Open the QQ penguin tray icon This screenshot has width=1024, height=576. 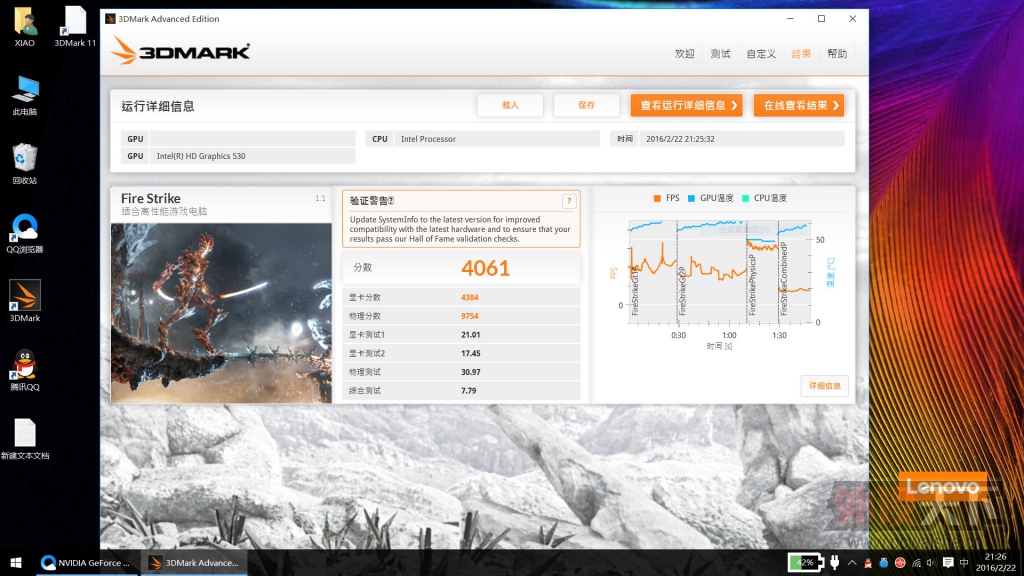[x=868, y=563]
